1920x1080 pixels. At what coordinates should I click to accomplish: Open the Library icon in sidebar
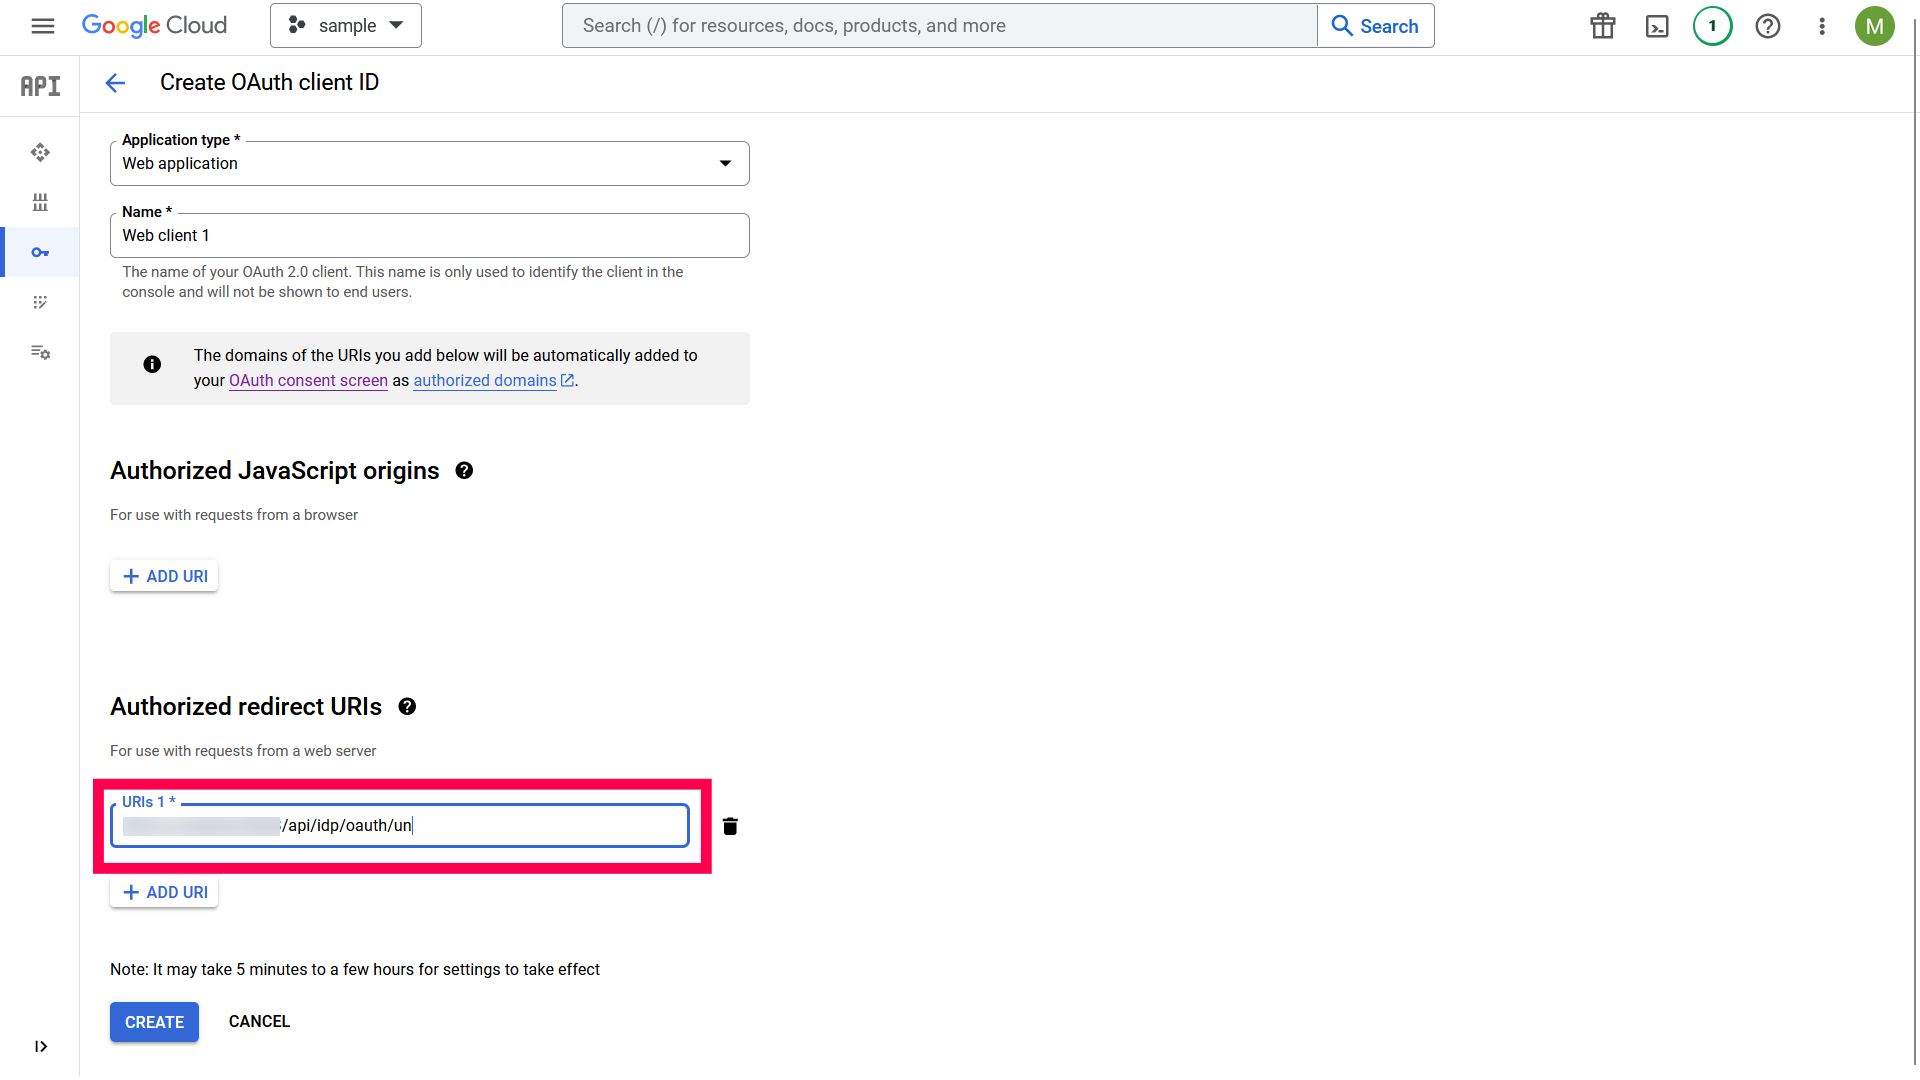(40, 202)
